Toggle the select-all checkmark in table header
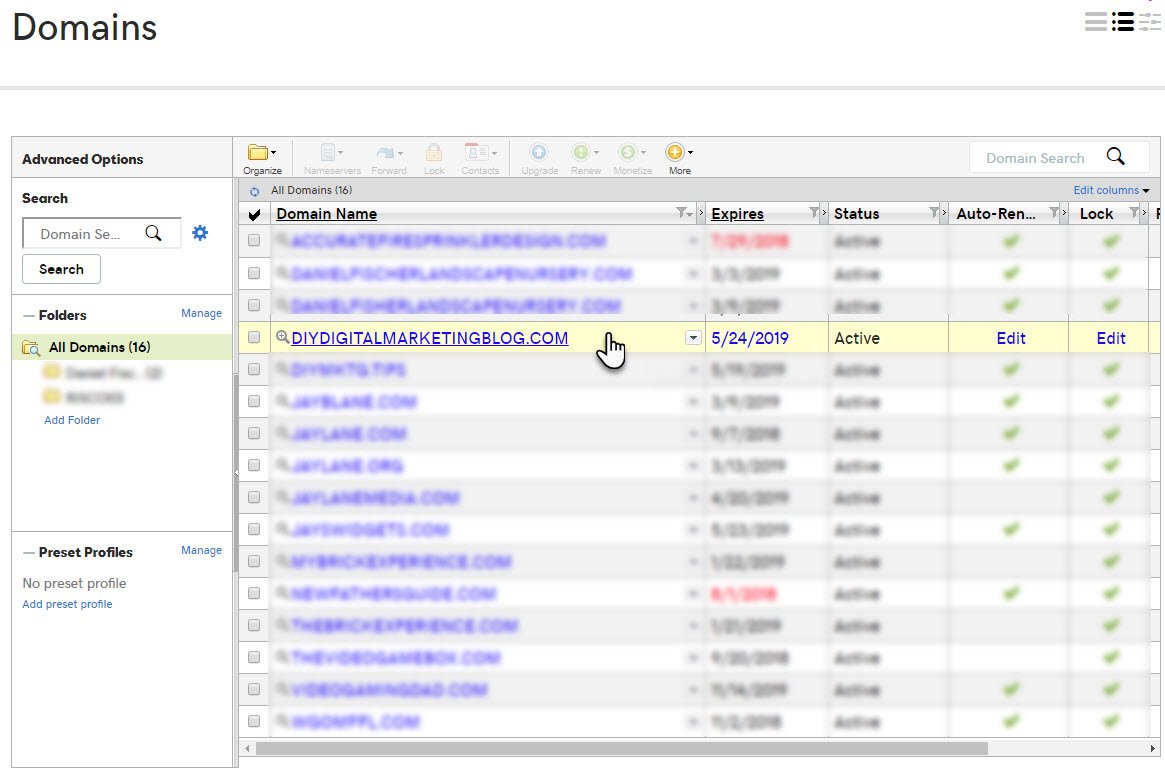Screen dimensions: 1165x776 point(254,214)
